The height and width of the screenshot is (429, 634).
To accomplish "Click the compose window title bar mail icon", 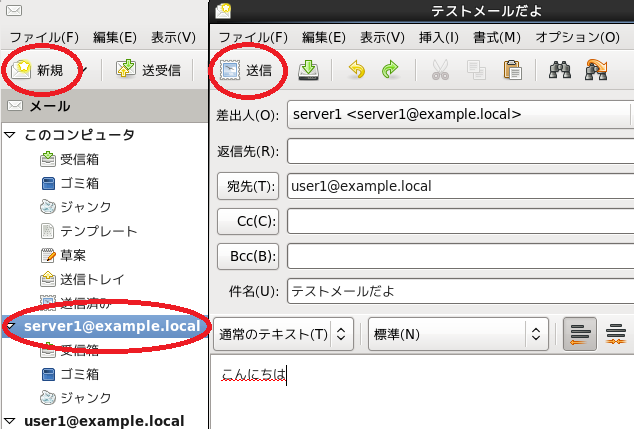I will point(223,11).
